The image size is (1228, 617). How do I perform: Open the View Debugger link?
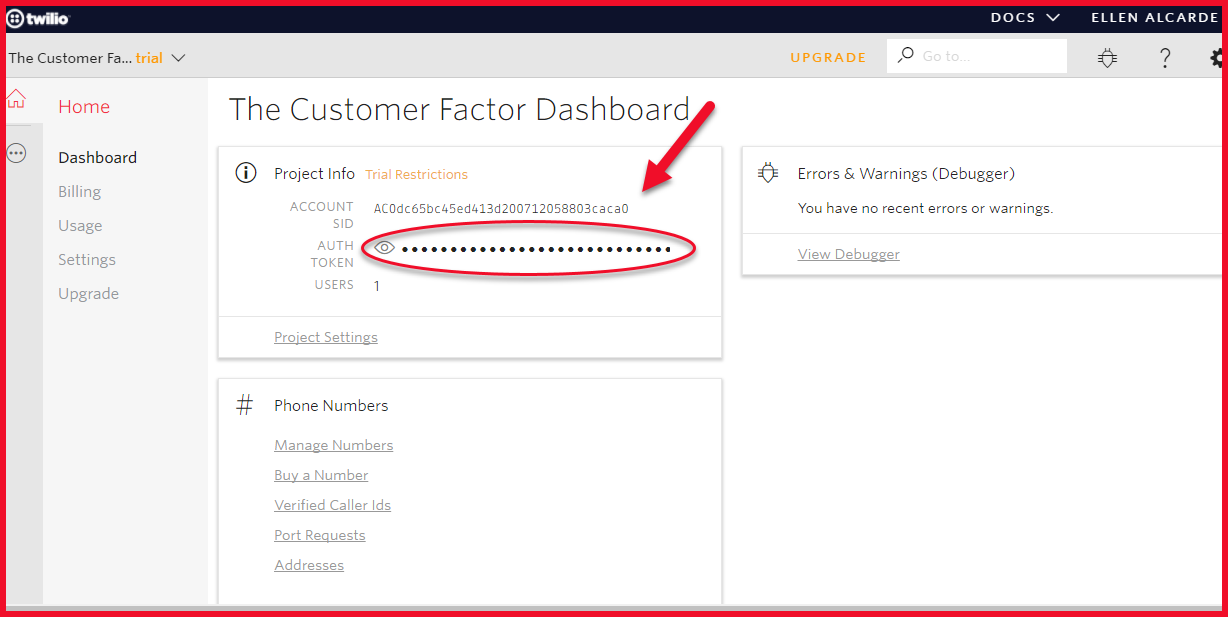click(849, 254)
